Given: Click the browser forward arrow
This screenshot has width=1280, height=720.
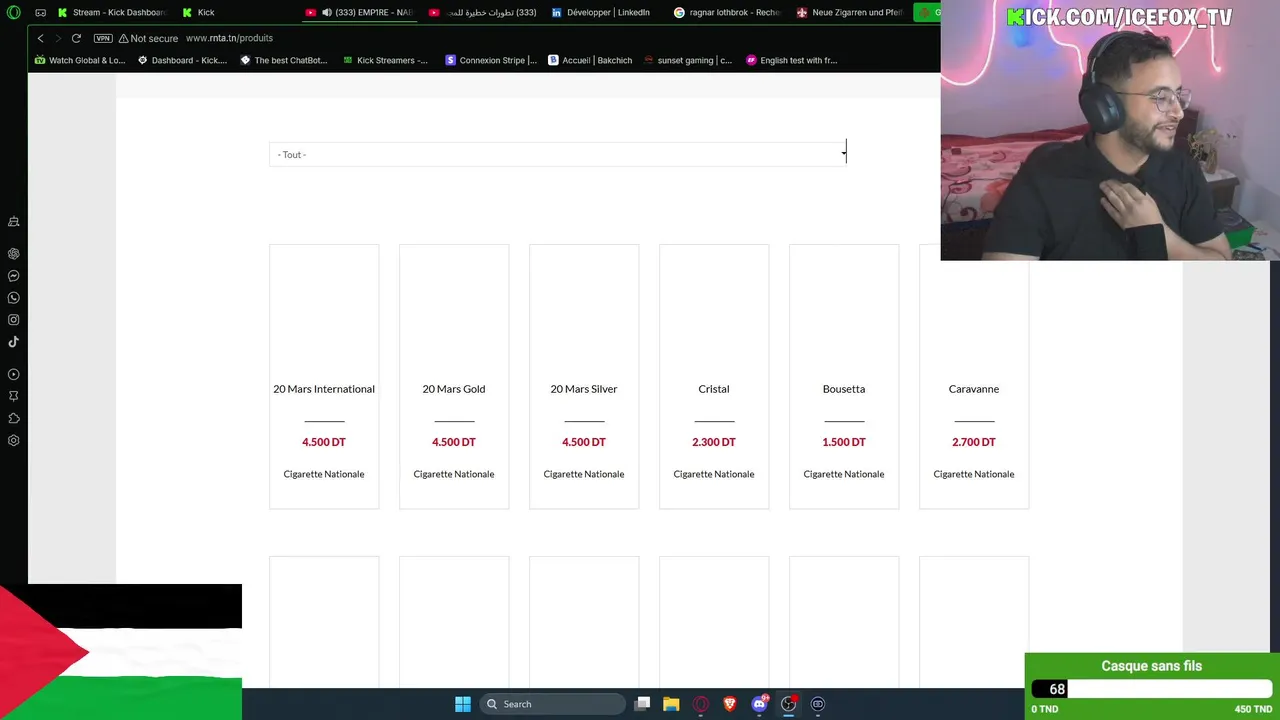Looking at the screenshot, I should pos(58,38).
